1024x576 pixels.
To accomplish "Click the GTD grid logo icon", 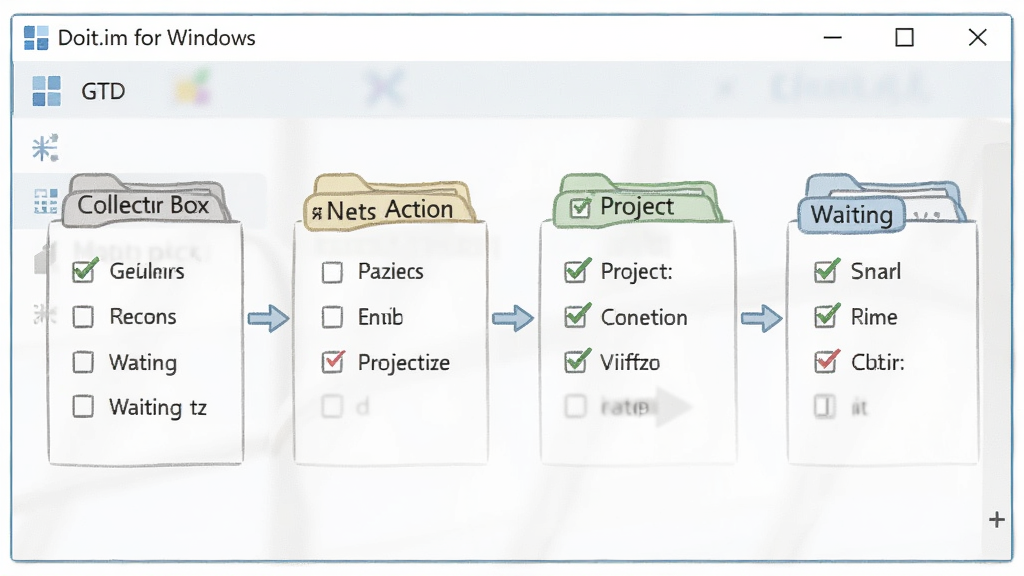I will 46,91.
